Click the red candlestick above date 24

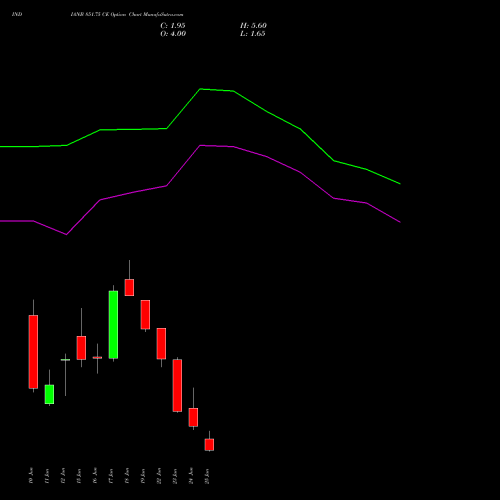coord(193,417)
